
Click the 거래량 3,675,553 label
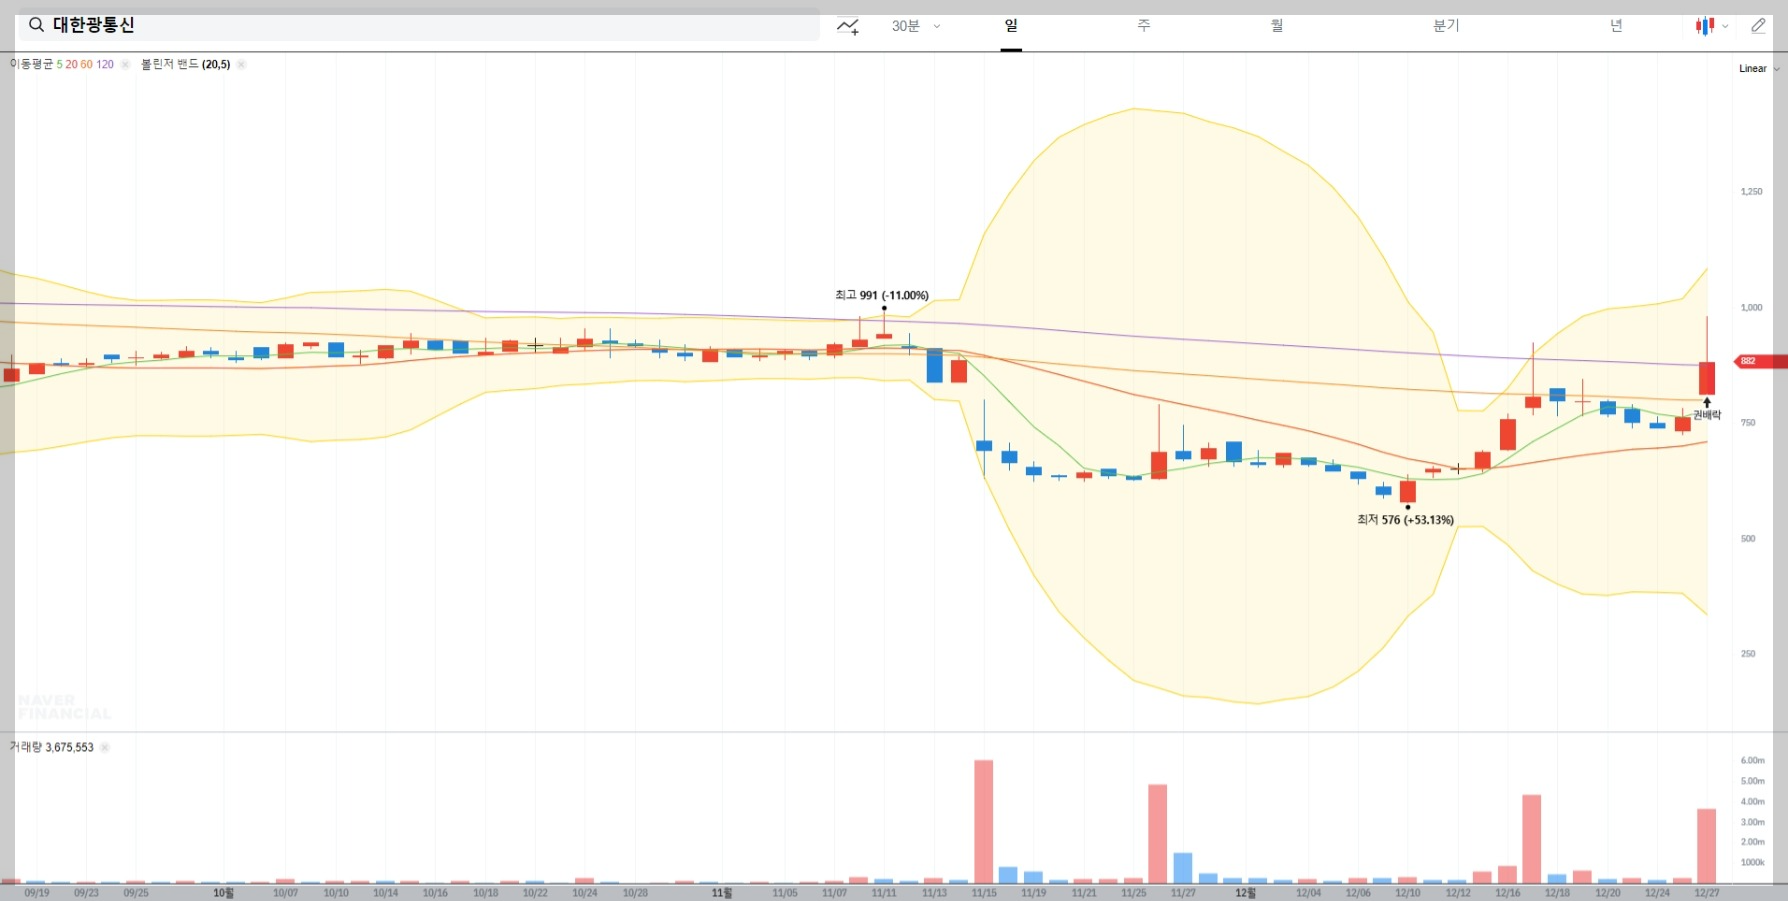[51, 747]
